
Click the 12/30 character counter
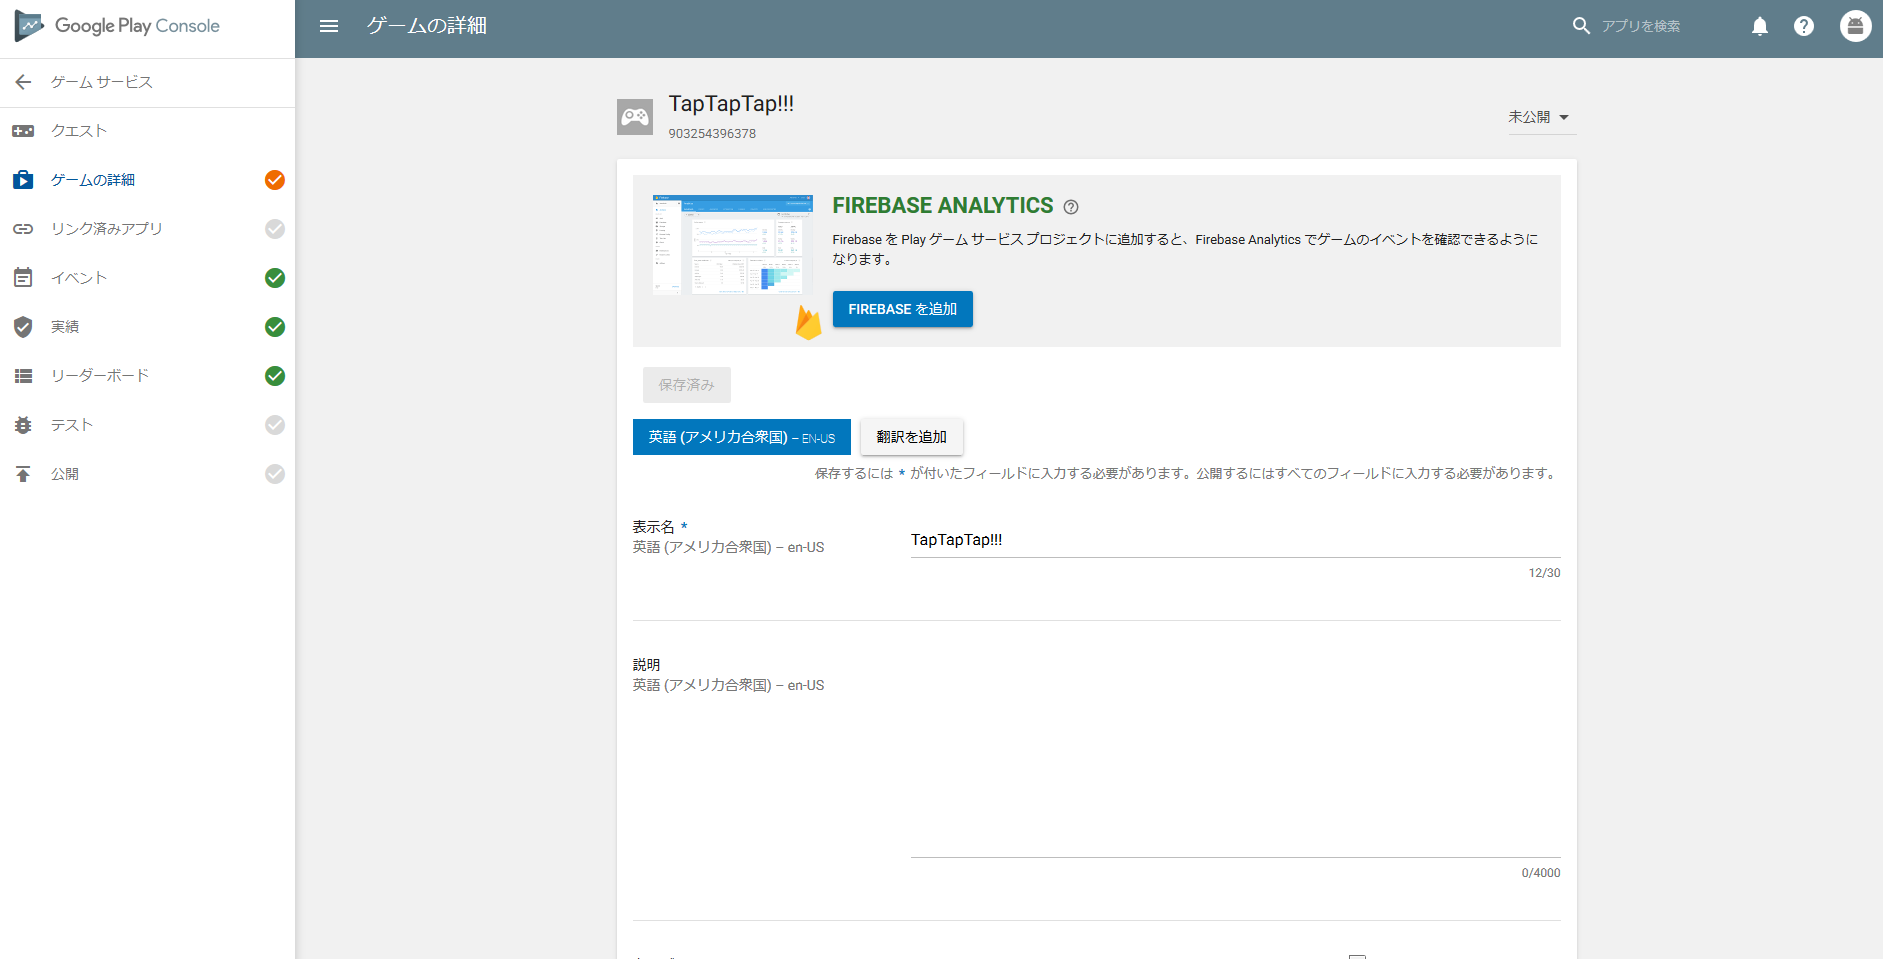point(1544,573)
